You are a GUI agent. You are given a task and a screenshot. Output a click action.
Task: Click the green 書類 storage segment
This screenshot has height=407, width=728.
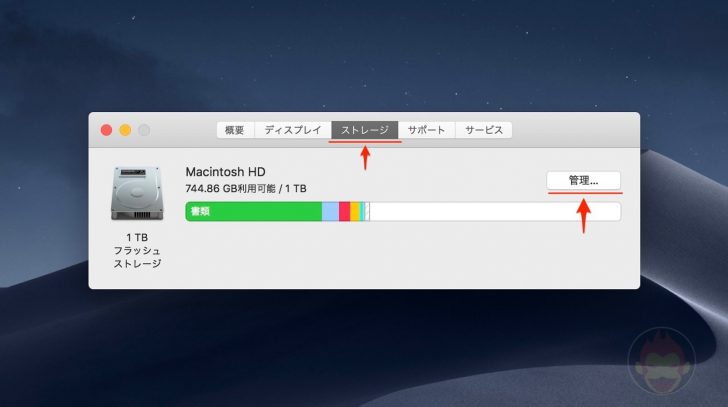pyautogui.click(x=254, y=212)
